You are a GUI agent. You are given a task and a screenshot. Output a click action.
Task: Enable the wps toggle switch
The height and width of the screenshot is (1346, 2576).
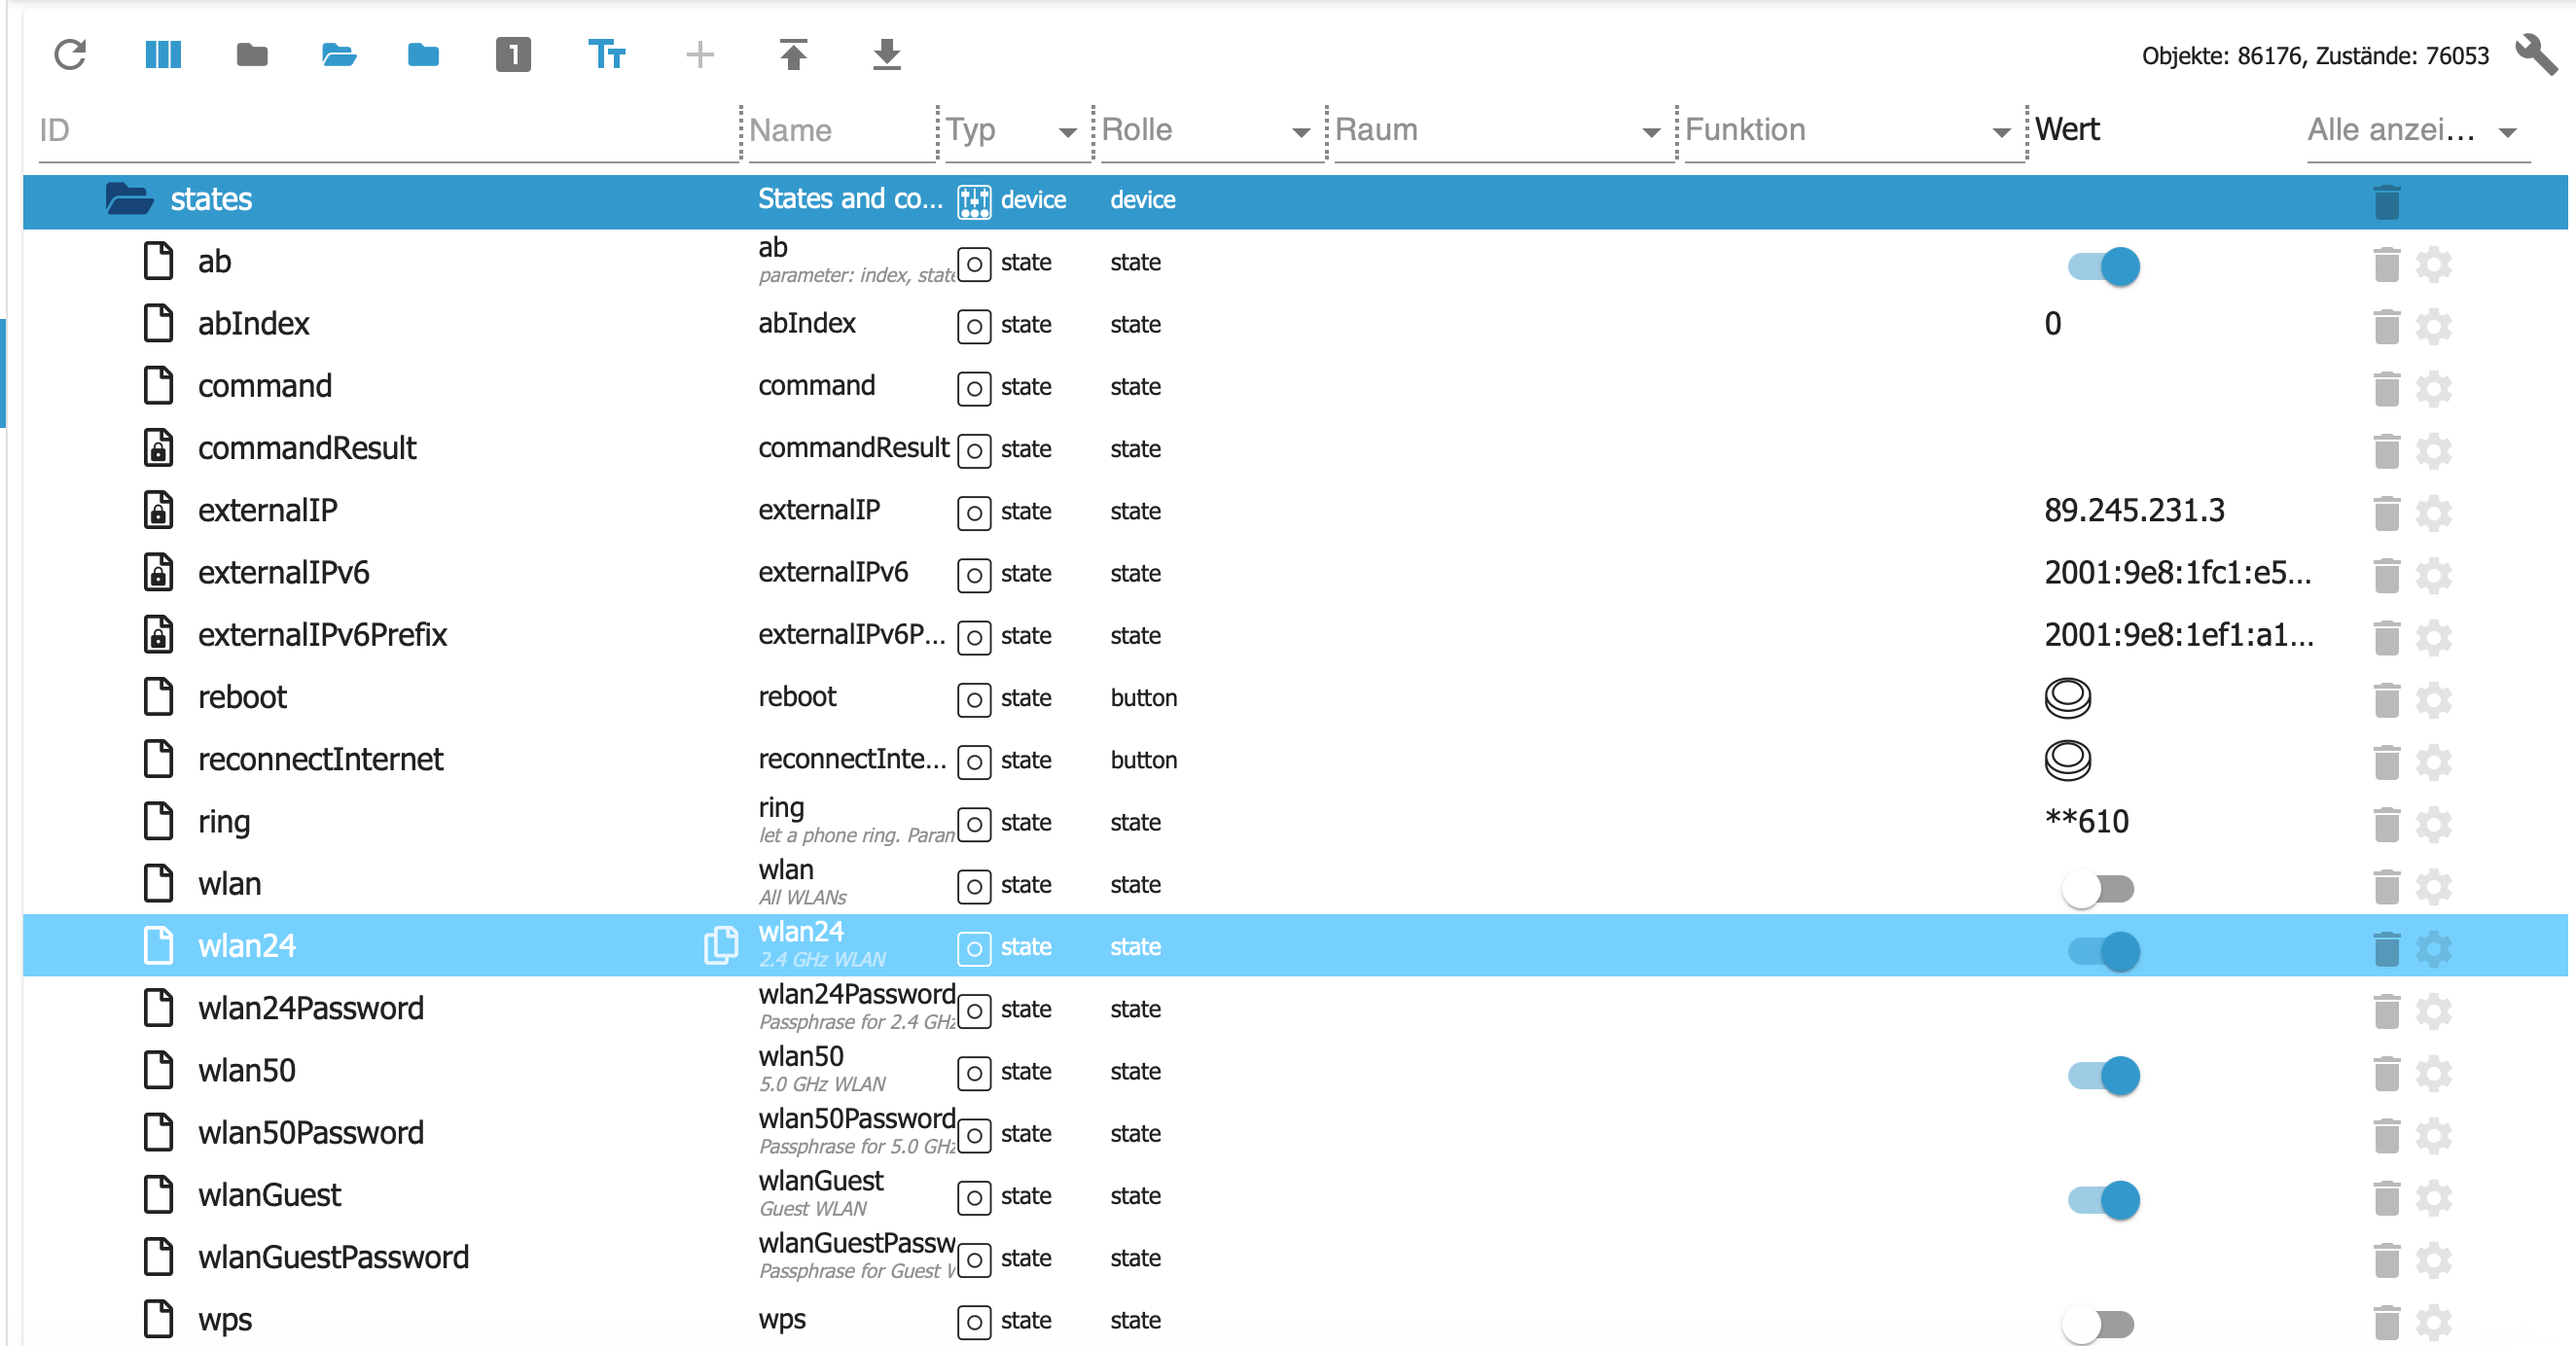(x=2098, y=1324)
